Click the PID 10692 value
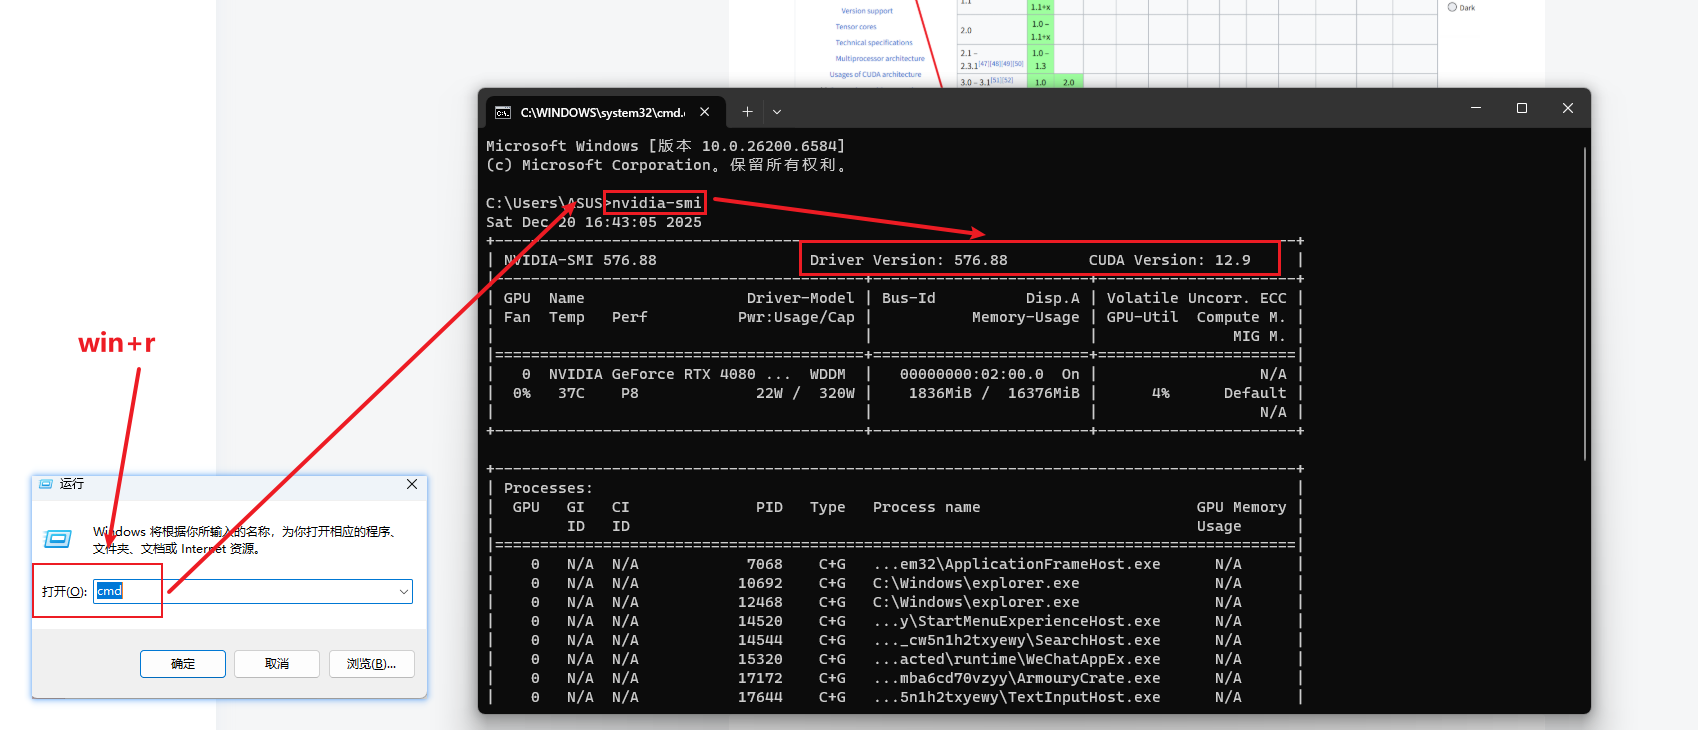The width and height of the screenshot is (1698, 730). [760, 583]
